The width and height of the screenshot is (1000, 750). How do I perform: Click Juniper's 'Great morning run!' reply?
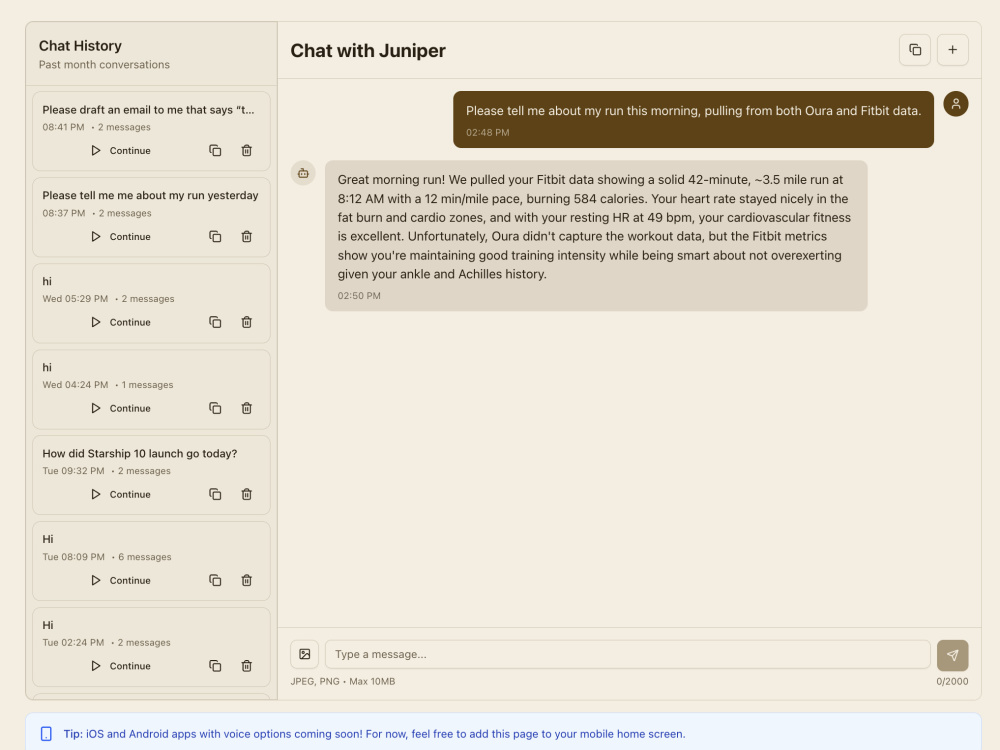click(x=596, y=236)
